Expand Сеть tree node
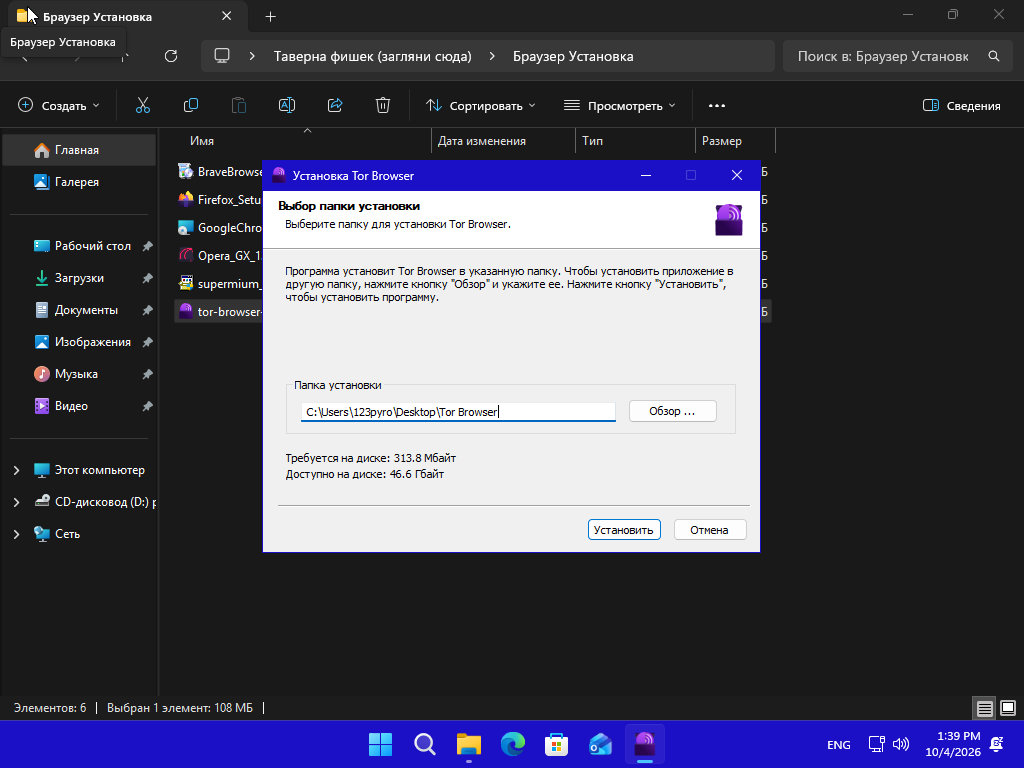The image size is (1024, 768). click(x=16, y=534)
